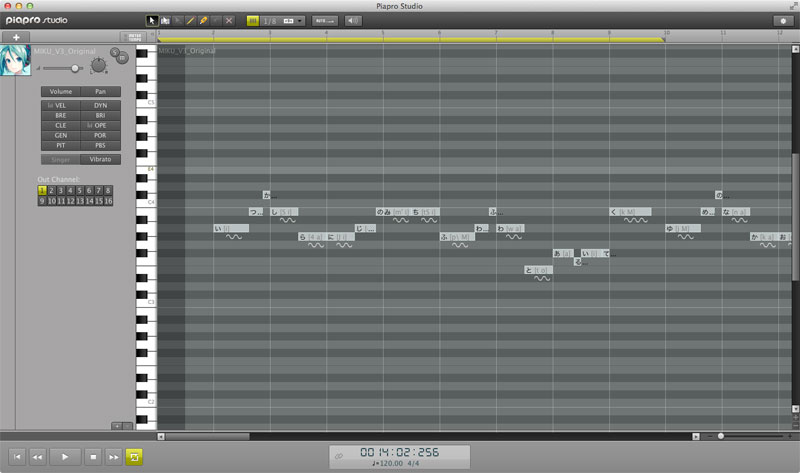Click the vertical scrollbar up arrow
Viewport: 800px width, 473px height.
(795, 49)
